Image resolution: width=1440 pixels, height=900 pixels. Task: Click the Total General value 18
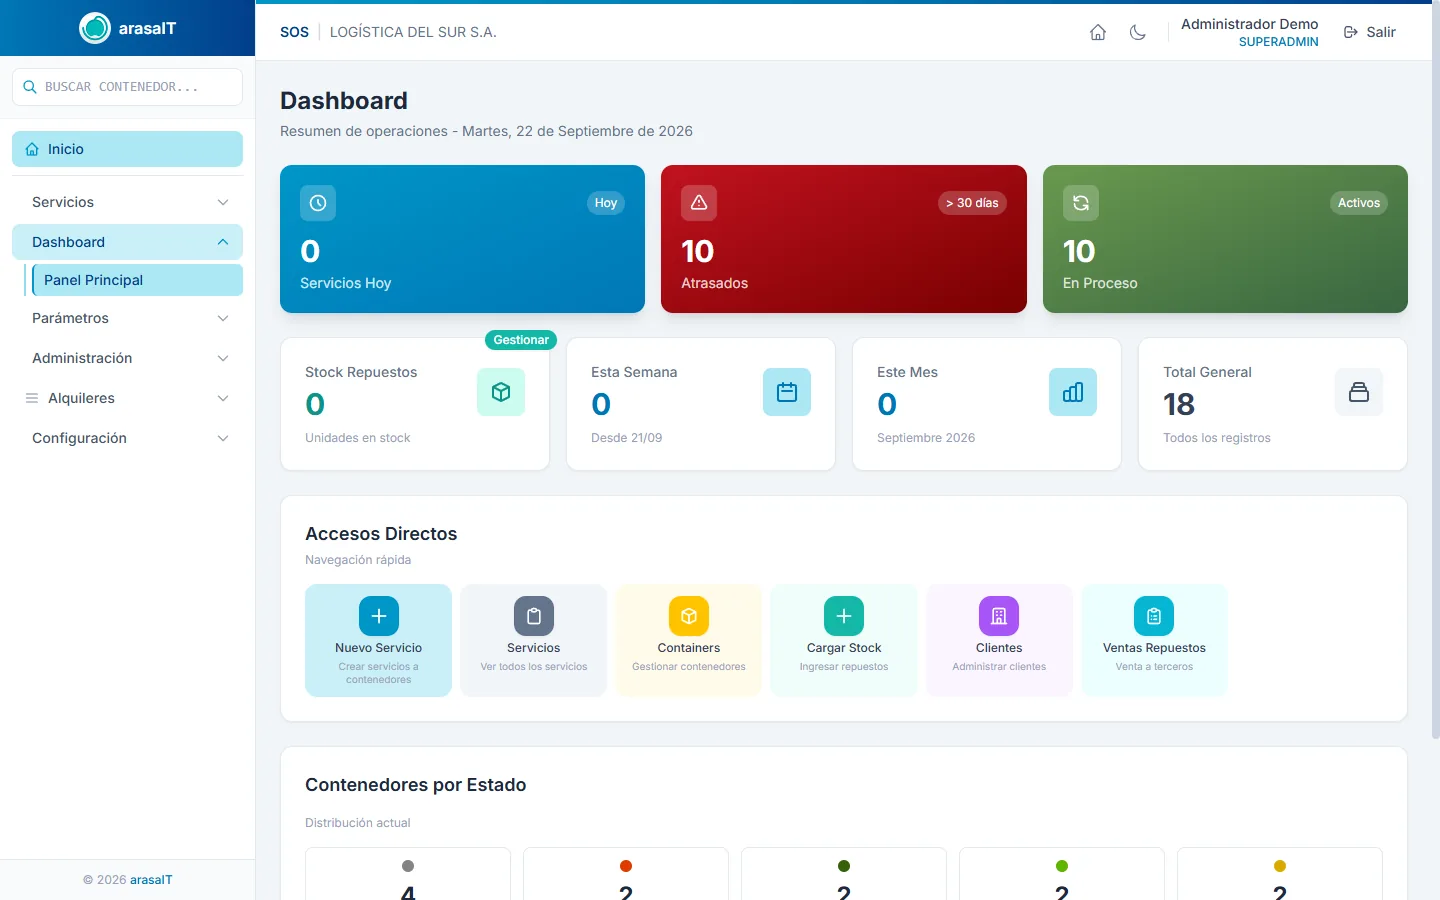1179,404
